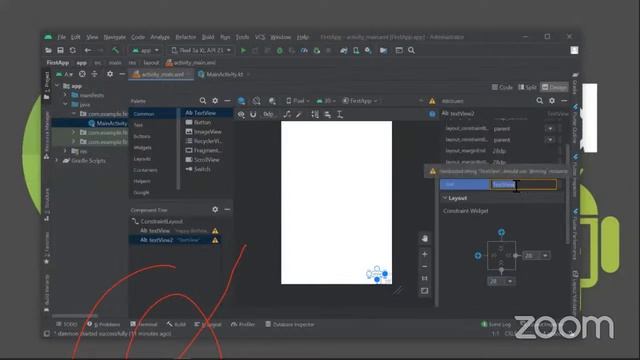The image size is (640, 360).
Task: Open the Refactor menu
Action: coord(186,37)
